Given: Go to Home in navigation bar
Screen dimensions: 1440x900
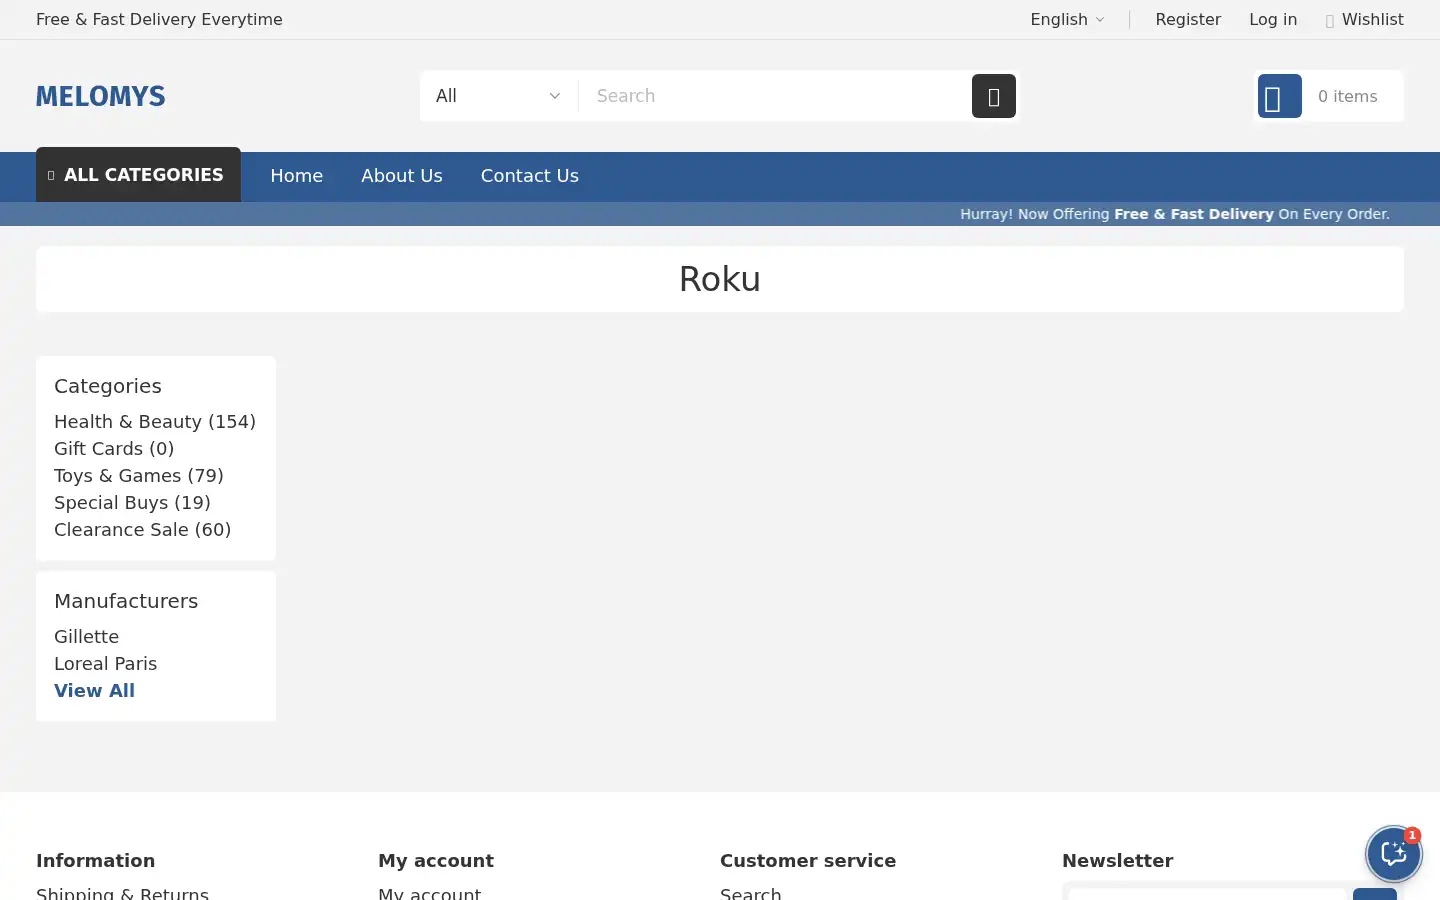Looking at the screenshot, I should tap(296, 176).
